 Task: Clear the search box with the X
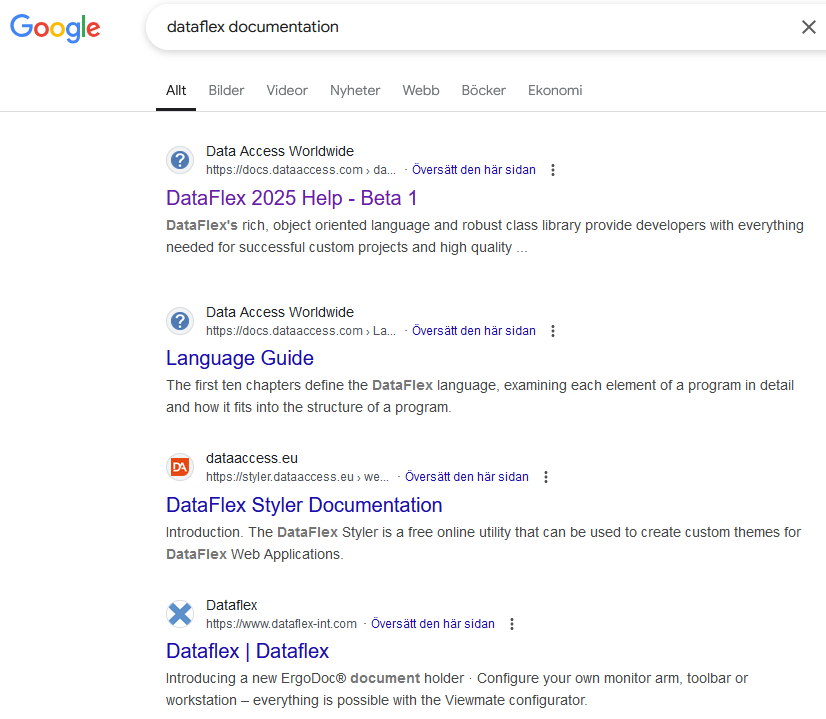[x=809, y=27]
